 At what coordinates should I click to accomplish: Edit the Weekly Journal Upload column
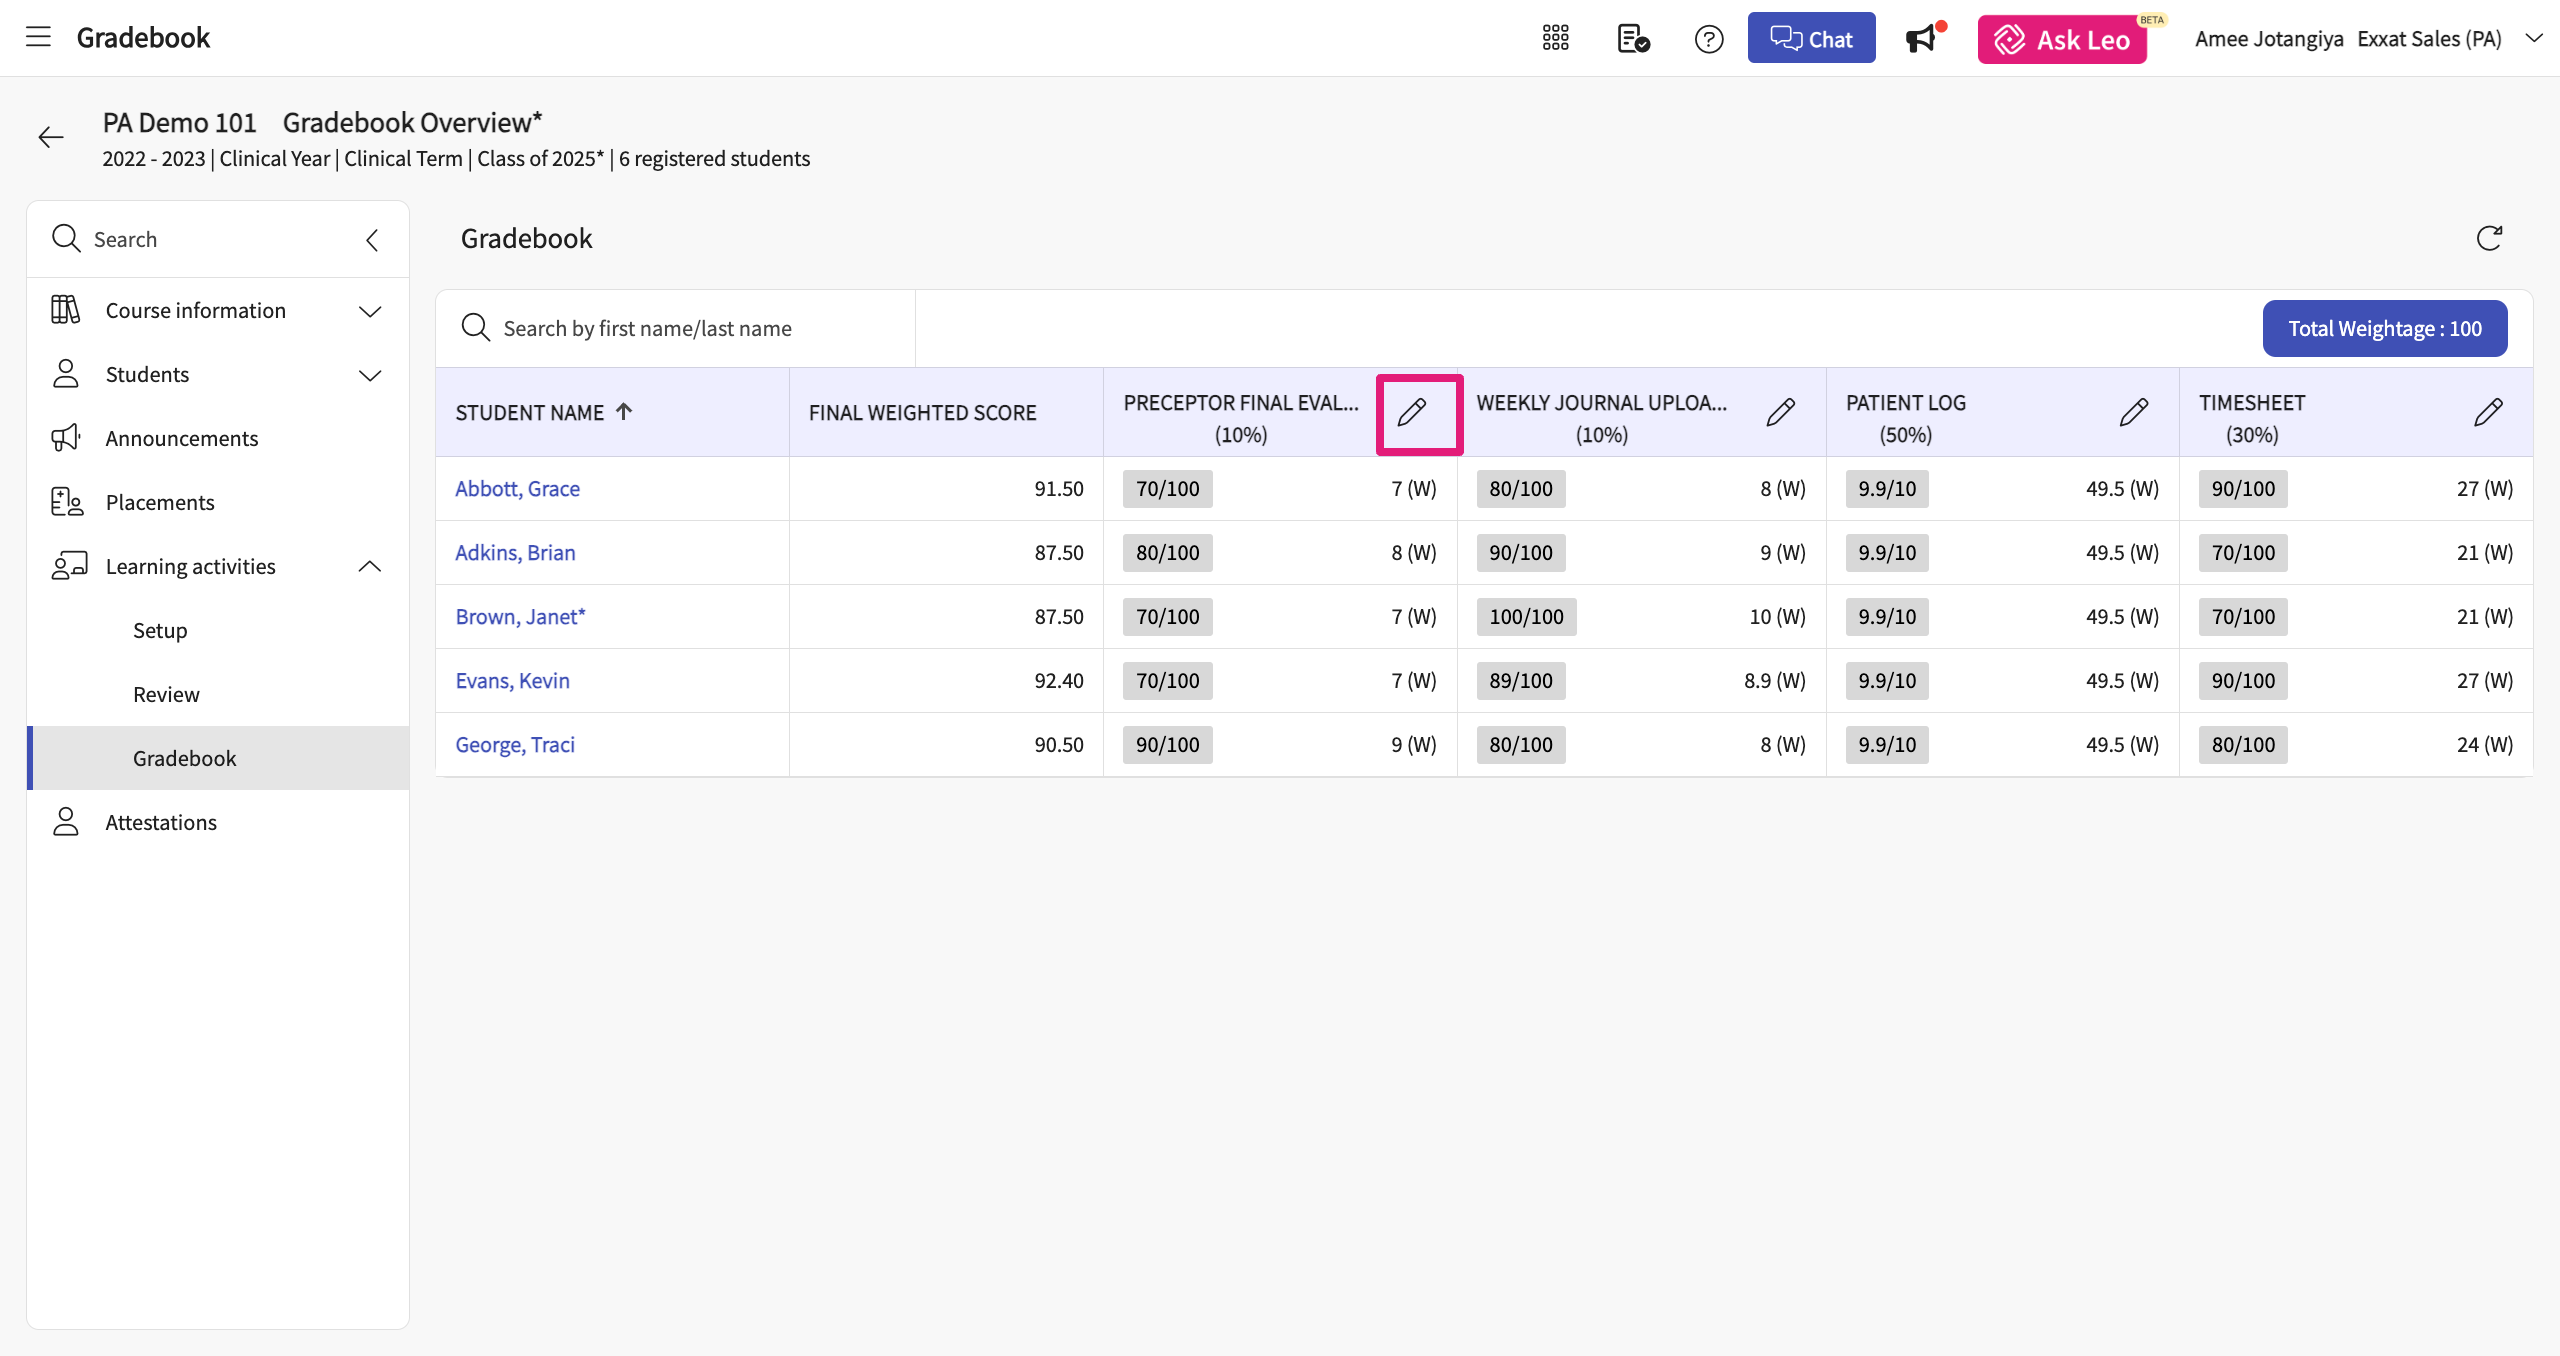1781,412
